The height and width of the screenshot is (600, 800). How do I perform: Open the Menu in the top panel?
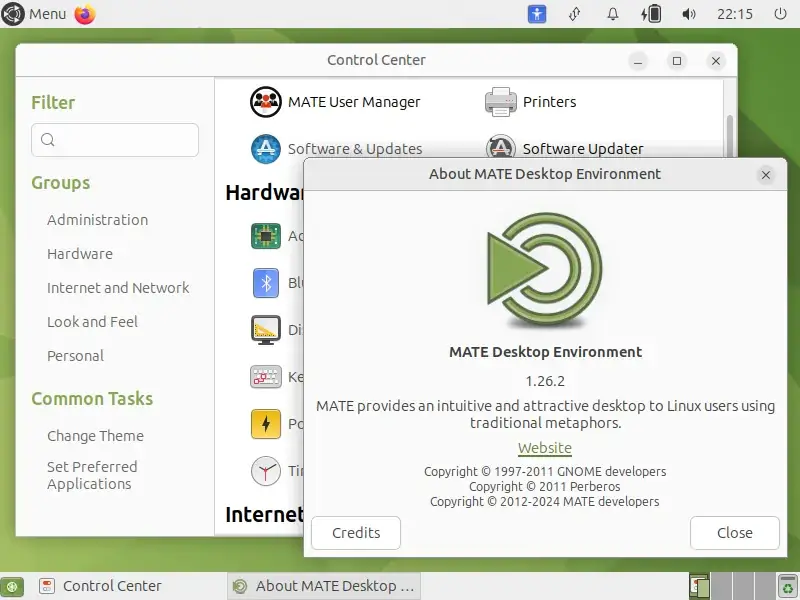click(x=33, y=14)
